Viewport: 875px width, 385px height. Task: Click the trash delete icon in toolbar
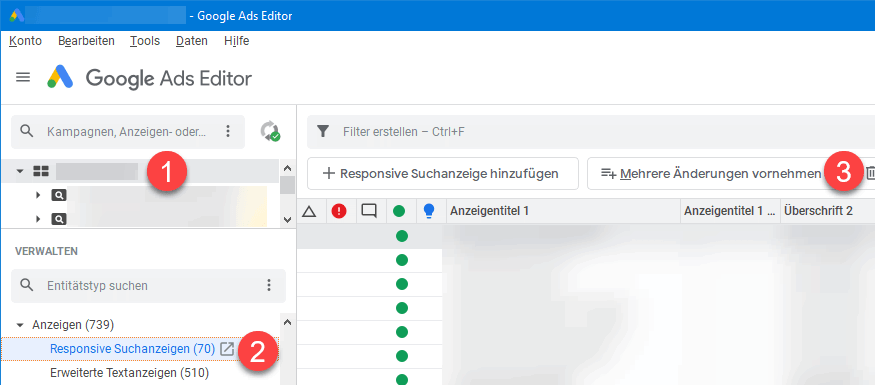(x=871, y=174)
